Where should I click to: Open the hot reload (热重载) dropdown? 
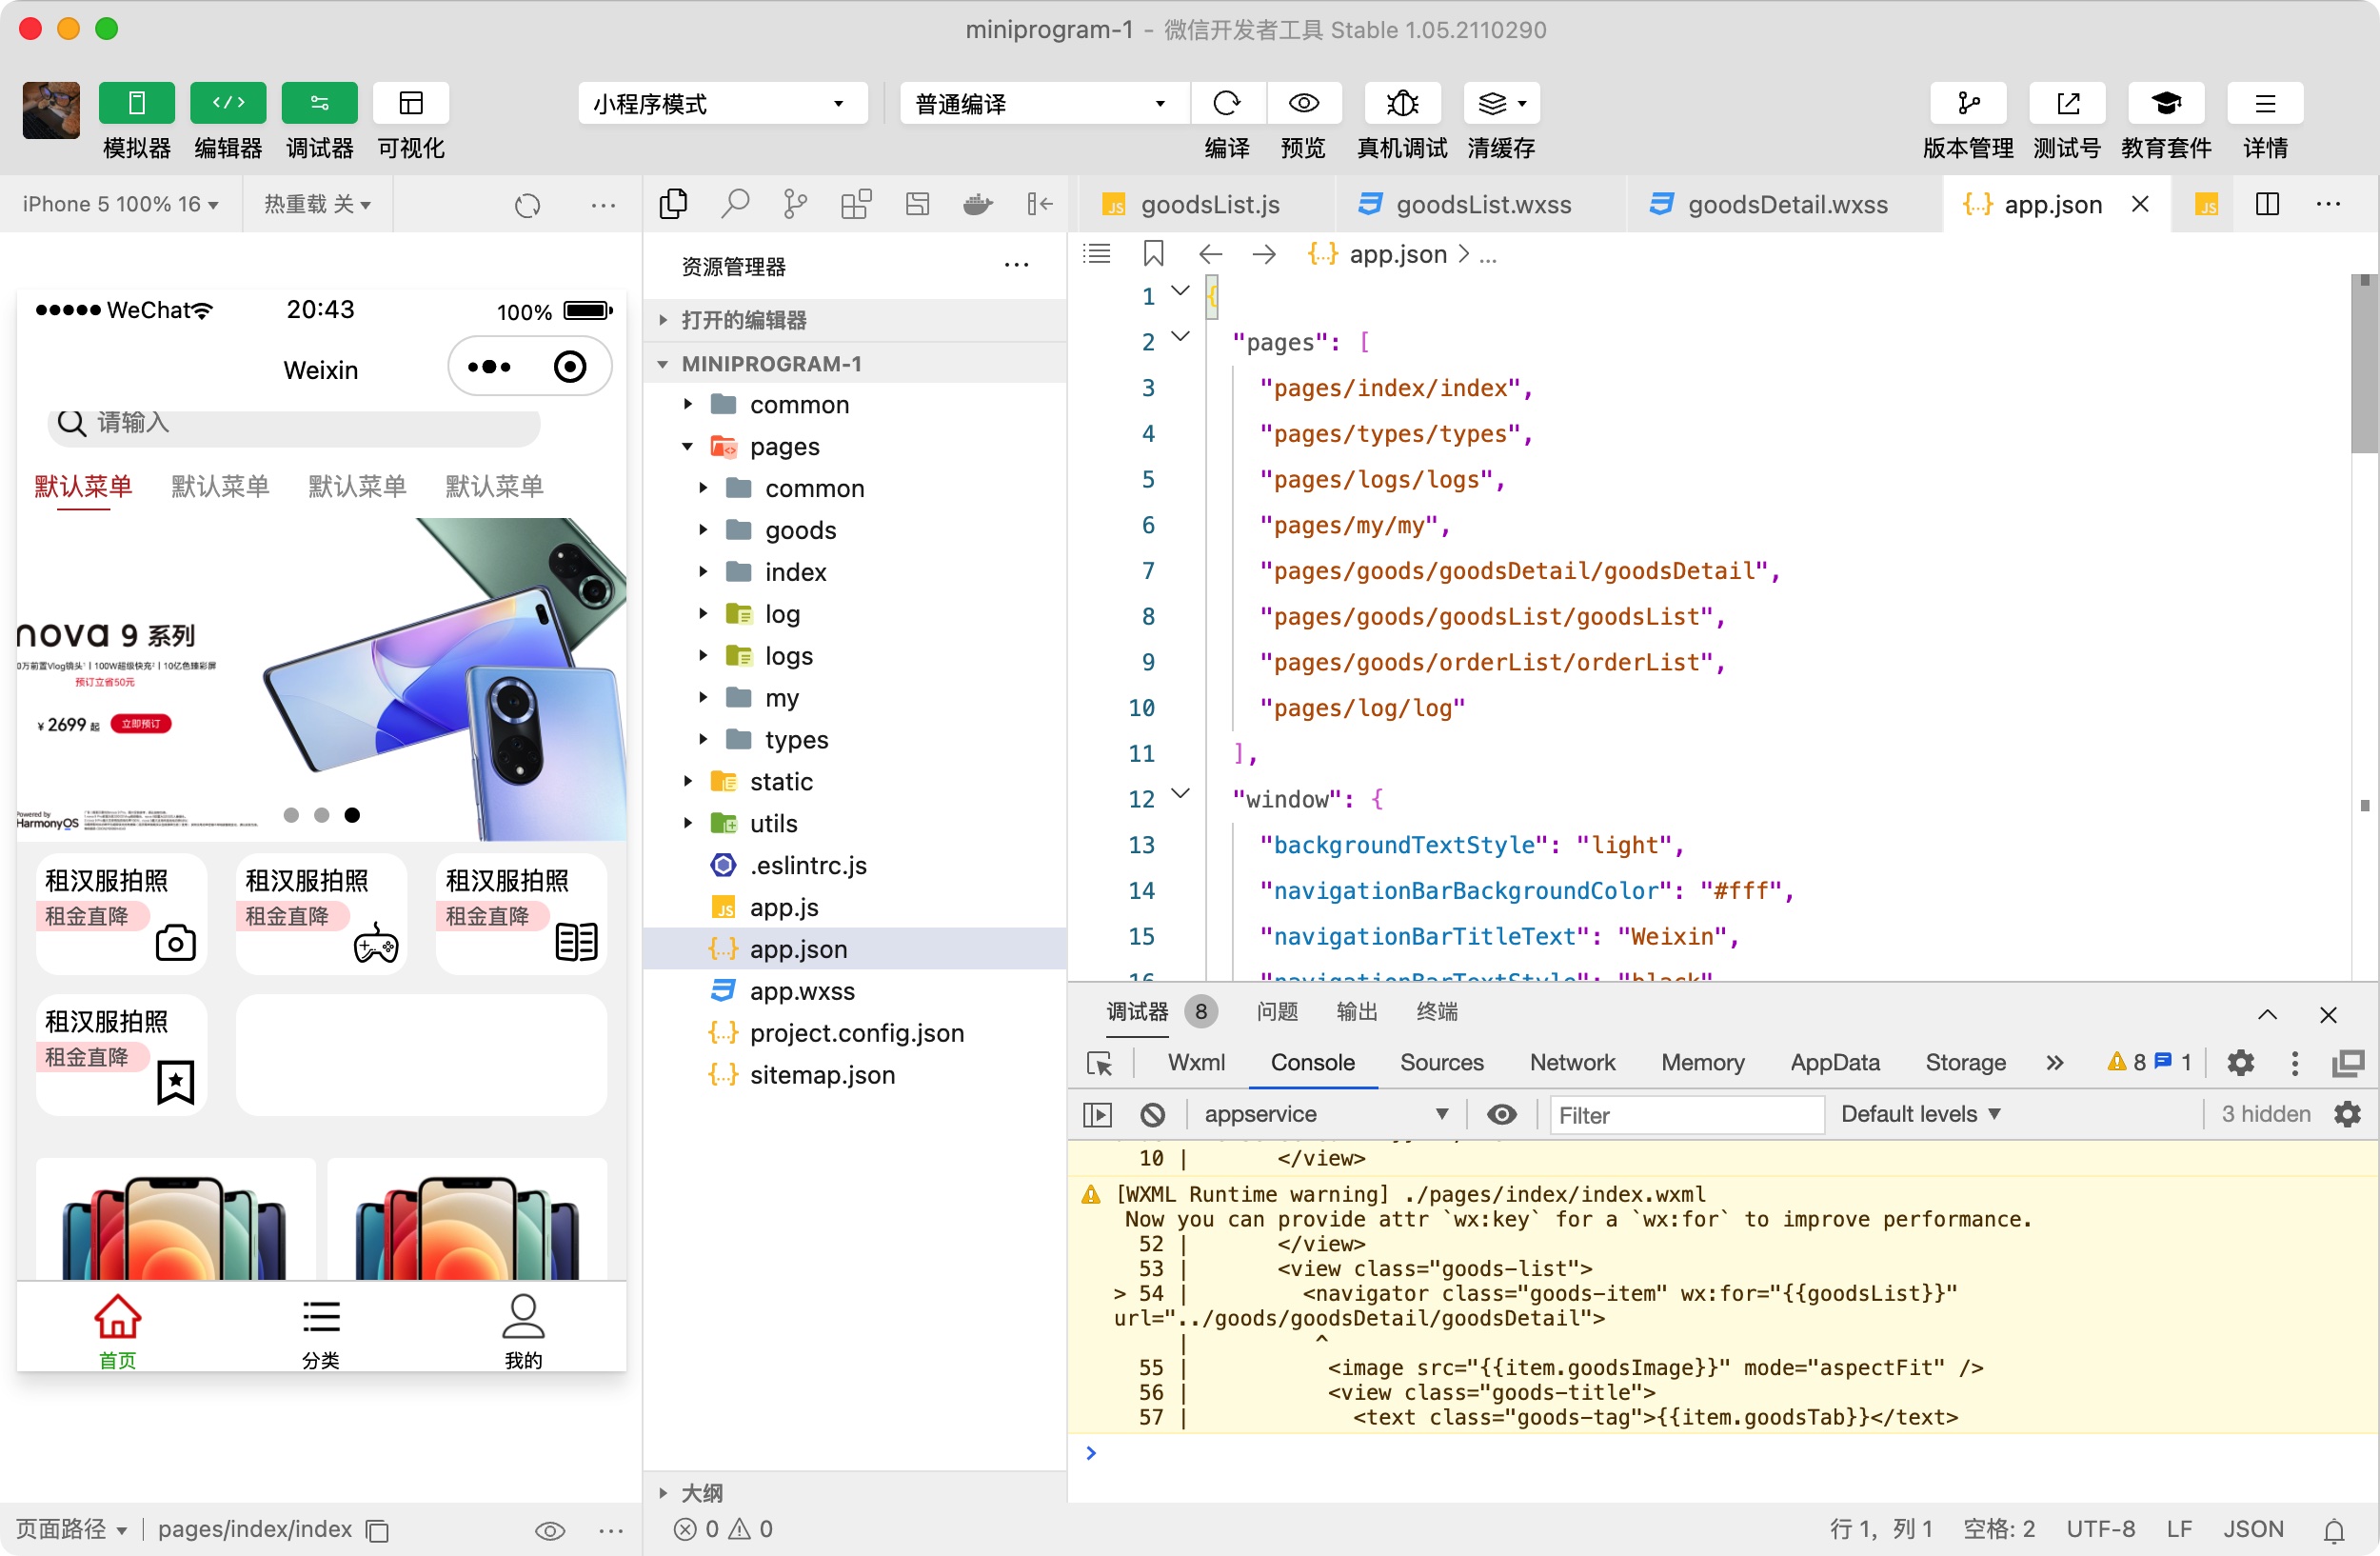point(317,204)
